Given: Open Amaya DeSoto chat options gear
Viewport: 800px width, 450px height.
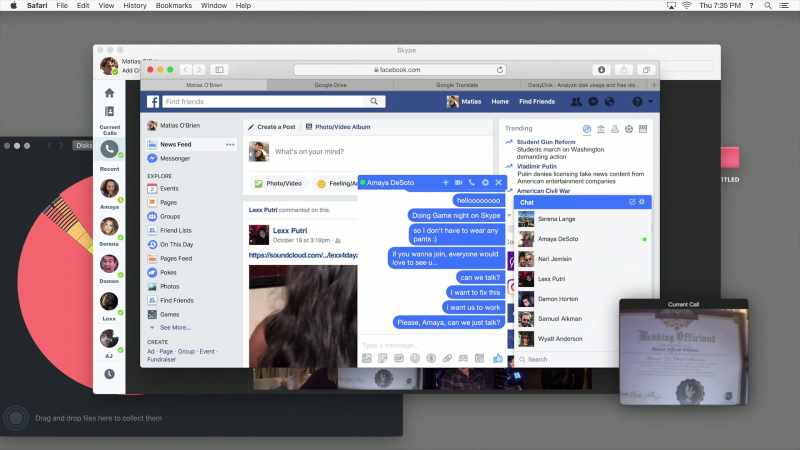Looking at the screenshot, I should pyautogui.click(x=485, y=182).
